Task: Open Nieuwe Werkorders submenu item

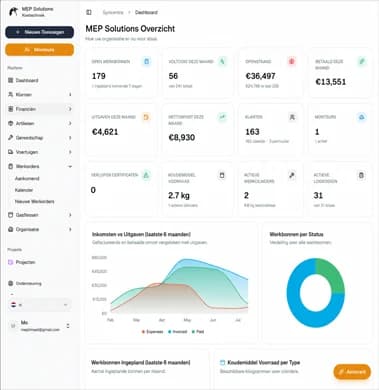Action: pos(35,202)
